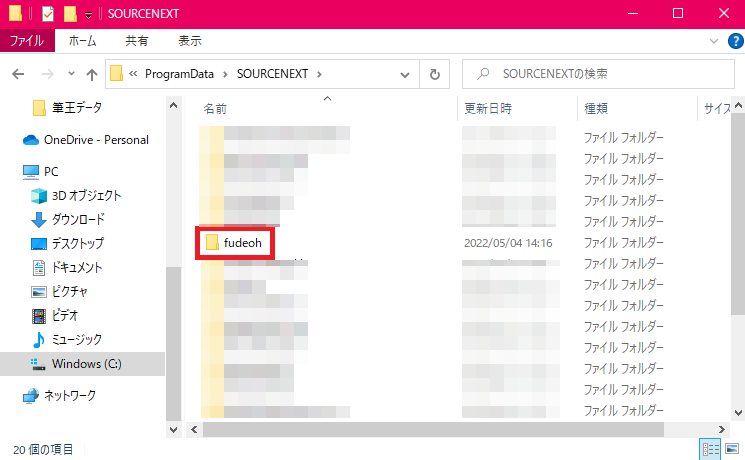Open the recent locations dropdown arrow
This screenshot has width=745, height=460.
click(71, 74)
